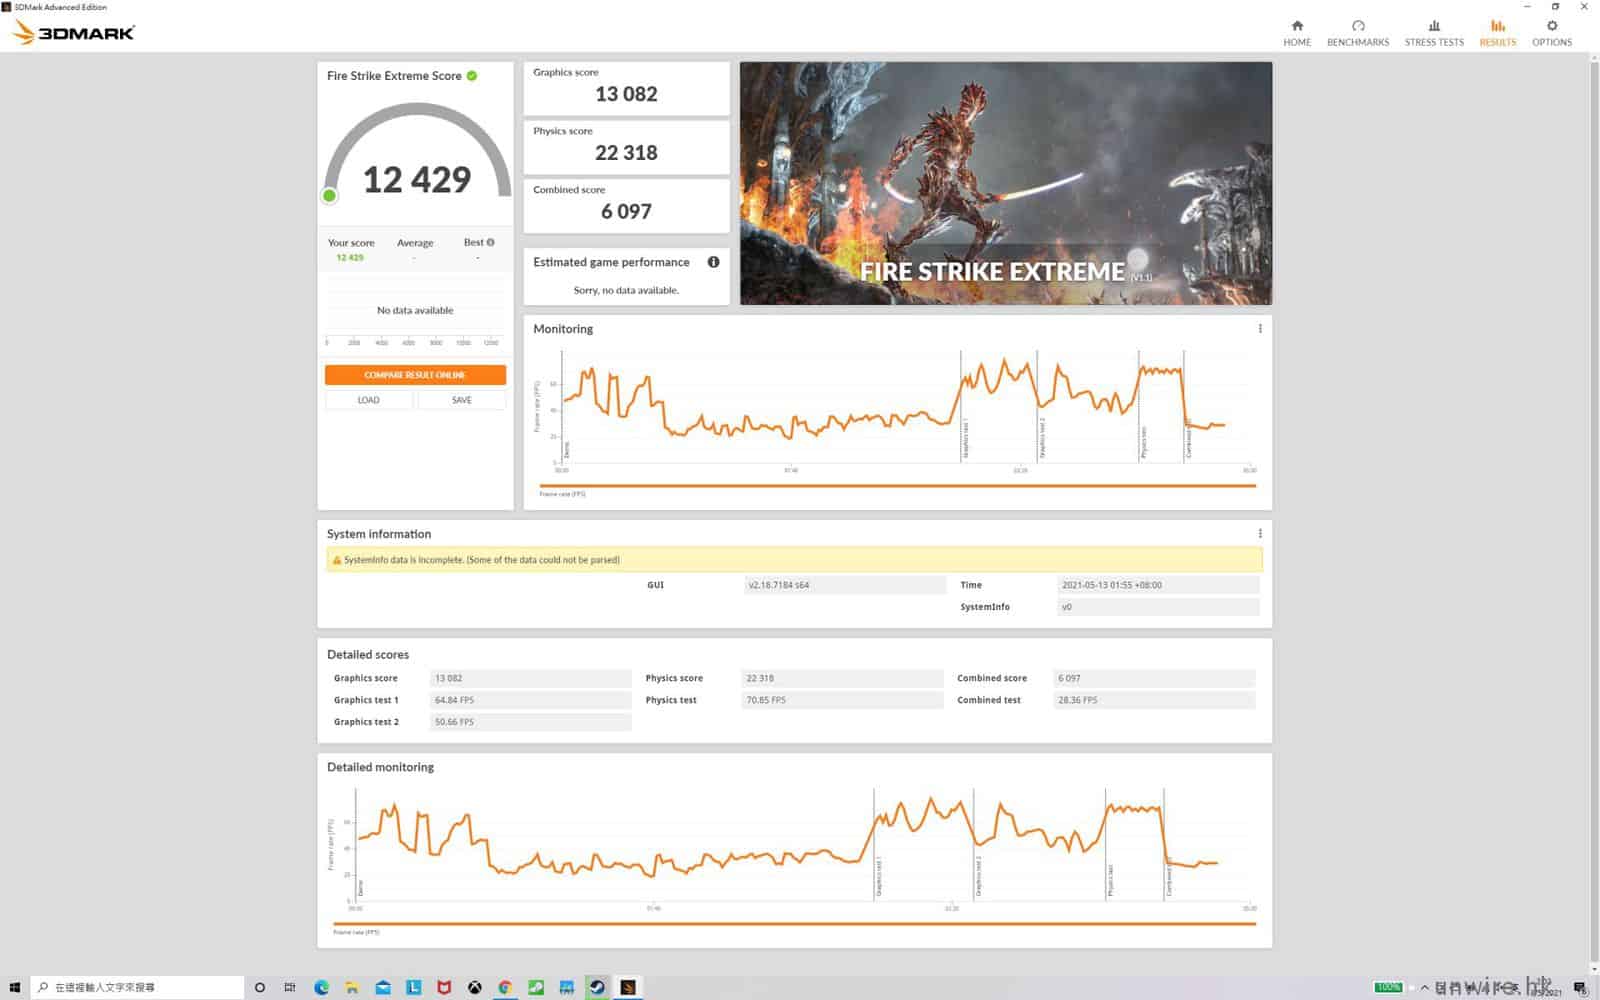Screen dimensions: 1600x1000
Task: Click Compare Result Online button
Action: coord(415,375)
